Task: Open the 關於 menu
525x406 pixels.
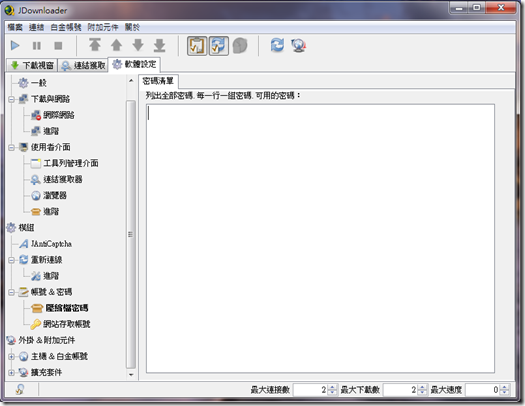Action: (x=132, y=27)
